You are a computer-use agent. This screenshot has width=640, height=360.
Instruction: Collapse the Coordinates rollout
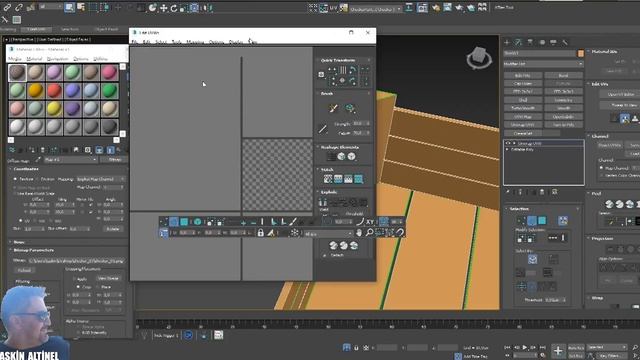pyautogui.click(x=26, y=169)
